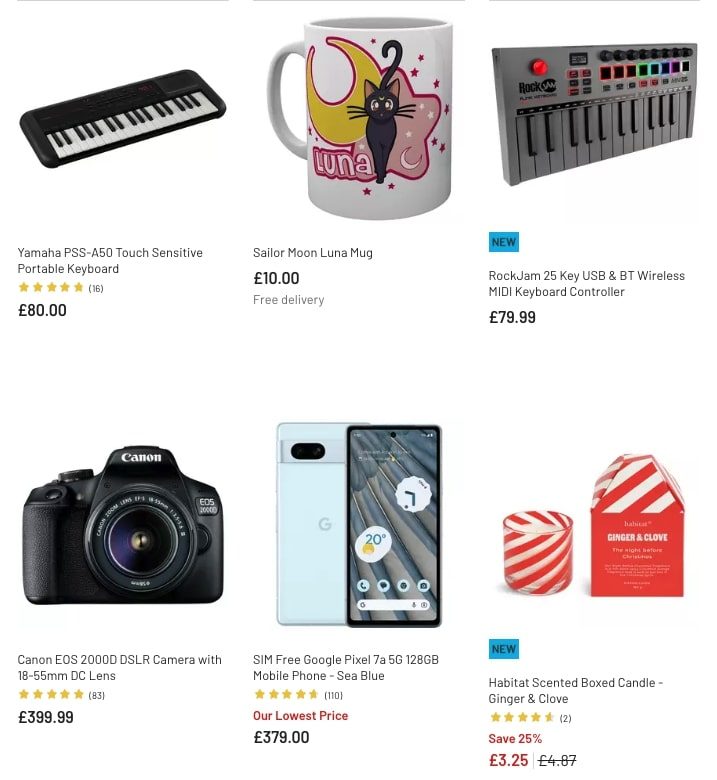Click the Save 25% label on candle

click(515, 739)
